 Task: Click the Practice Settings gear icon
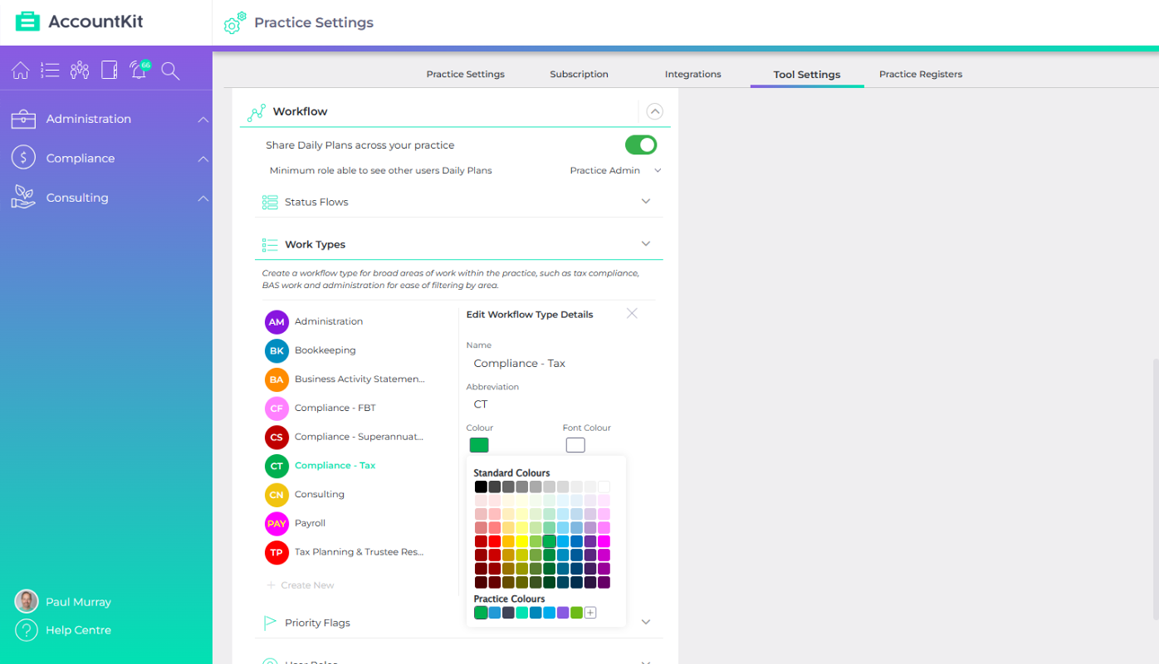(235, 23)
